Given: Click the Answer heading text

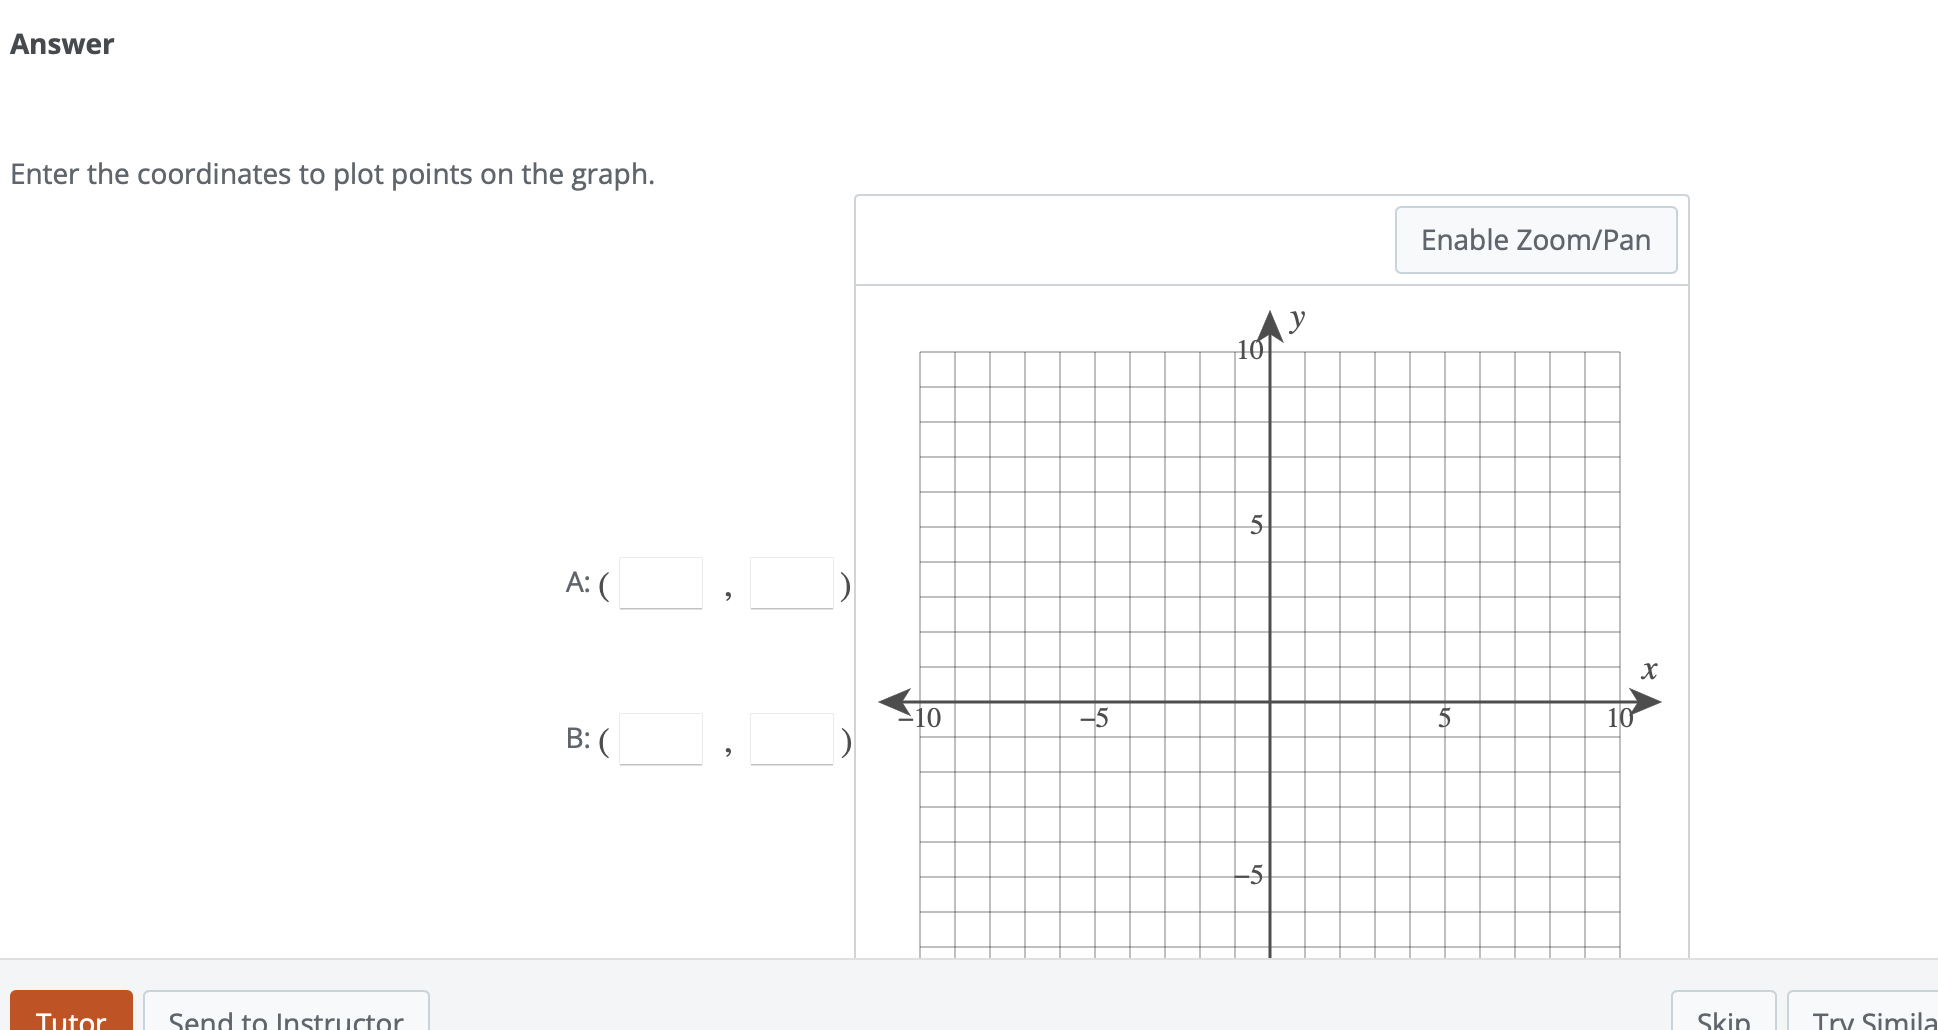Looking at the screenshot, I should [x=60, y=43].
